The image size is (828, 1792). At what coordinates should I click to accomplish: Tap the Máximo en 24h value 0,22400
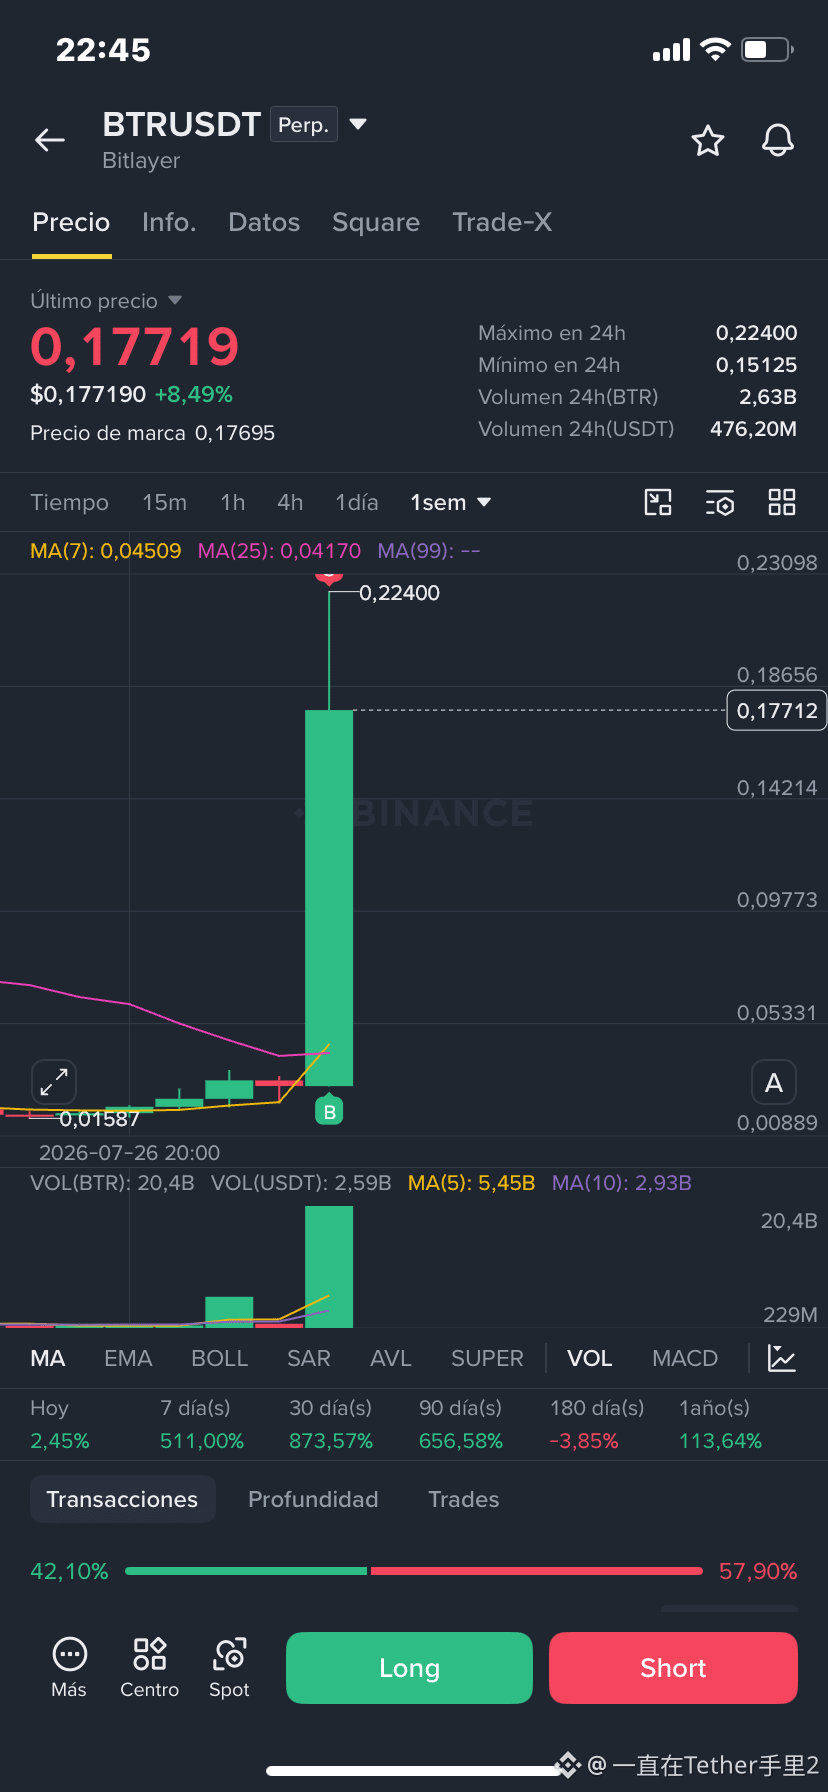click(x=756, y=333)
